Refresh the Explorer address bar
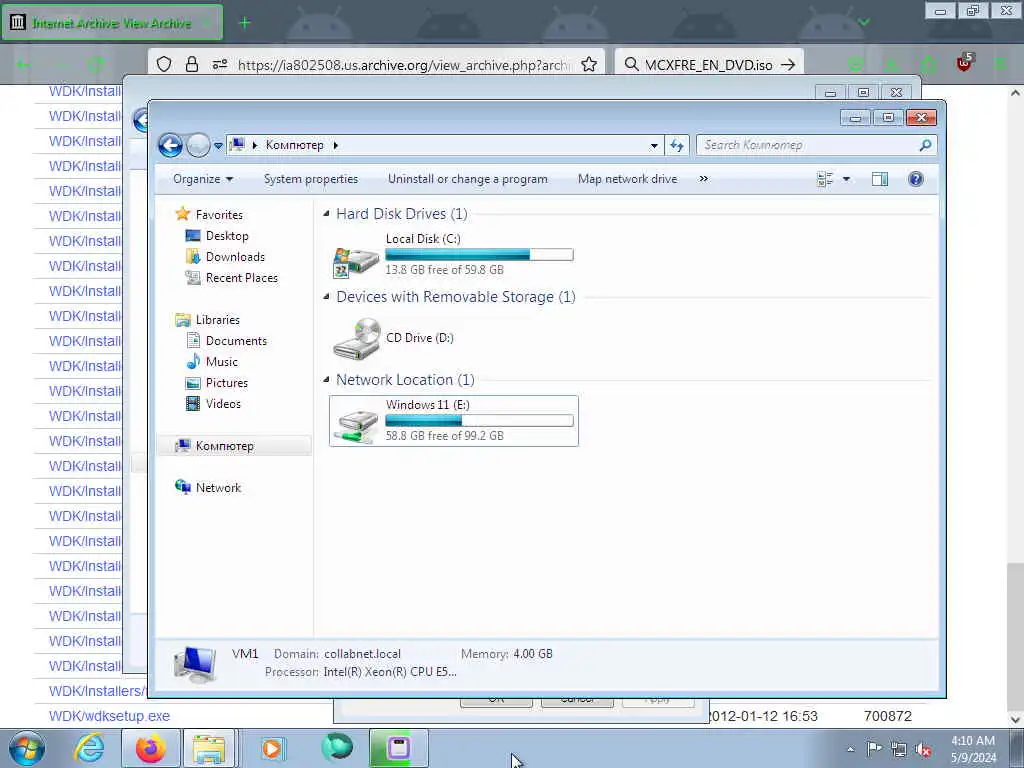 pyautogui.click(x=677, y=146)
